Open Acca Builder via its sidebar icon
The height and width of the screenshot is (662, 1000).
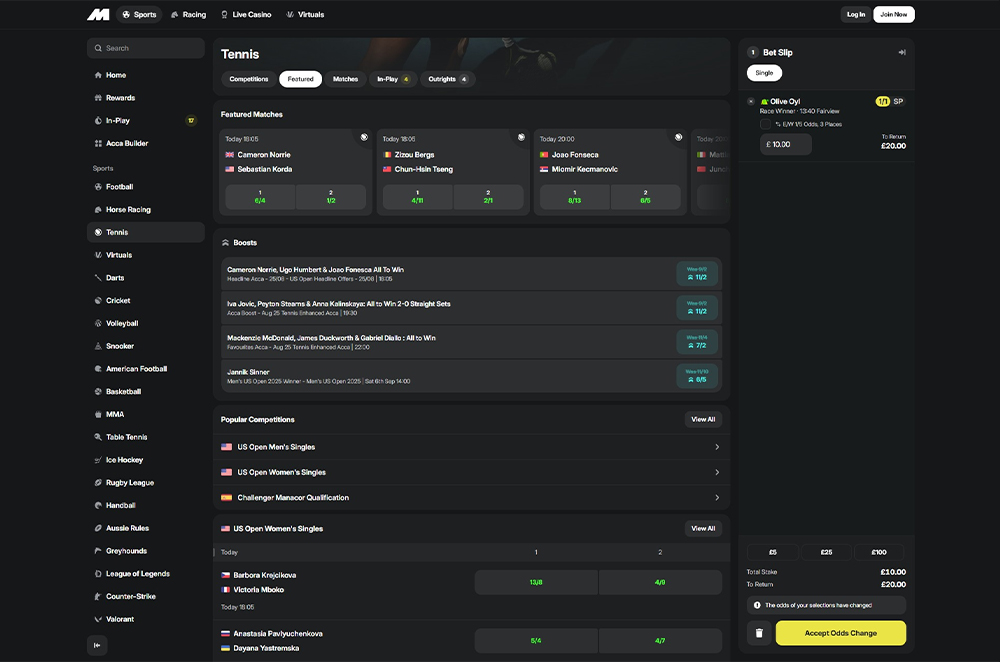[98, 143]
